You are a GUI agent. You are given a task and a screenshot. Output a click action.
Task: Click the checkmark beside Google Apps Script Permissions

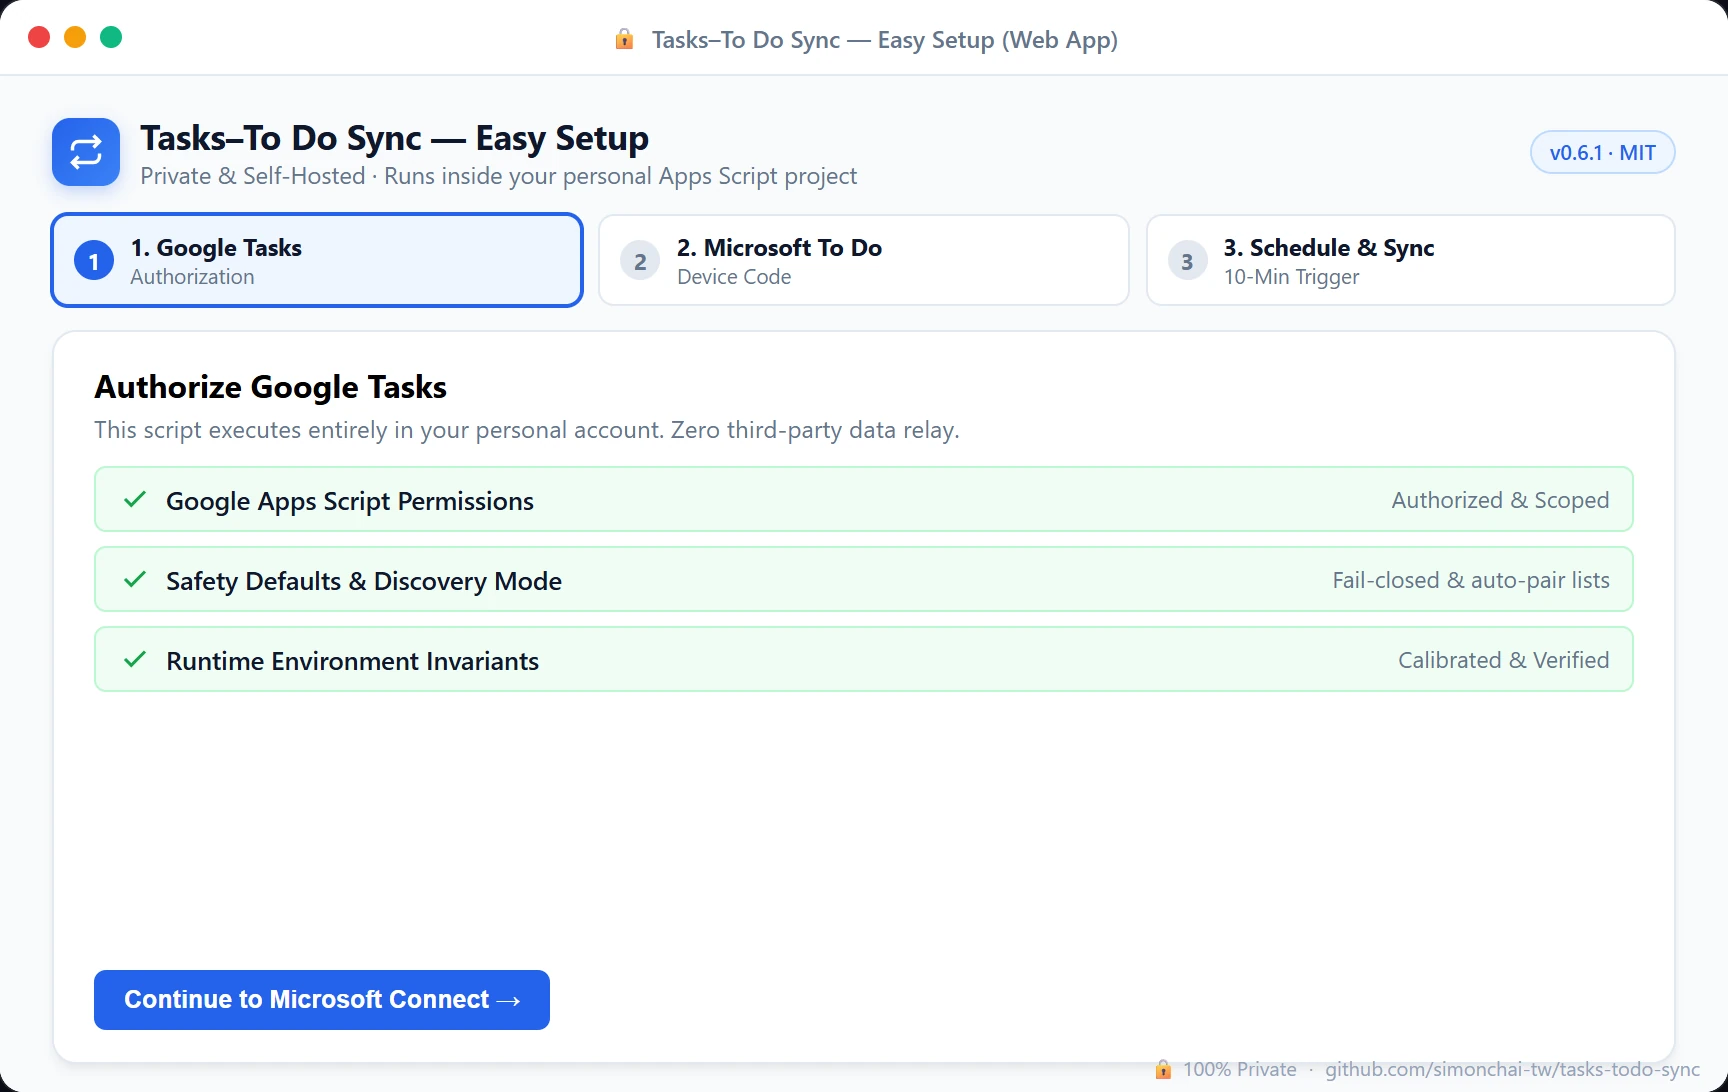[x=135, y=499]
